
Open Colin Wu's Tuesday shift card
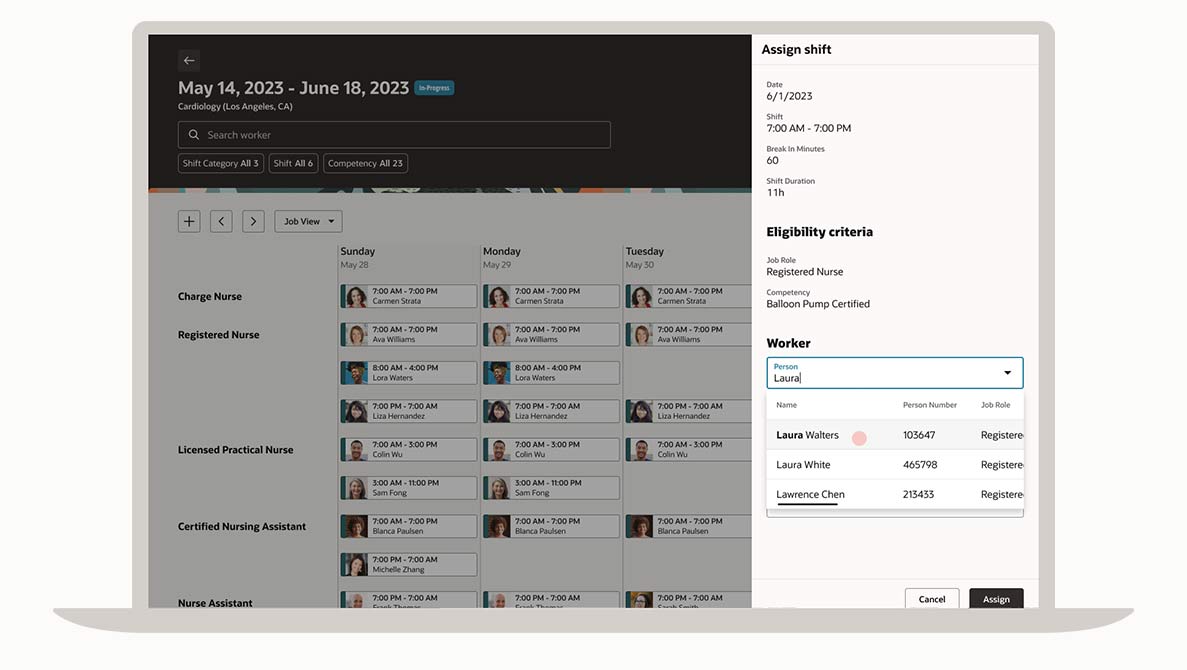[686, 450]
